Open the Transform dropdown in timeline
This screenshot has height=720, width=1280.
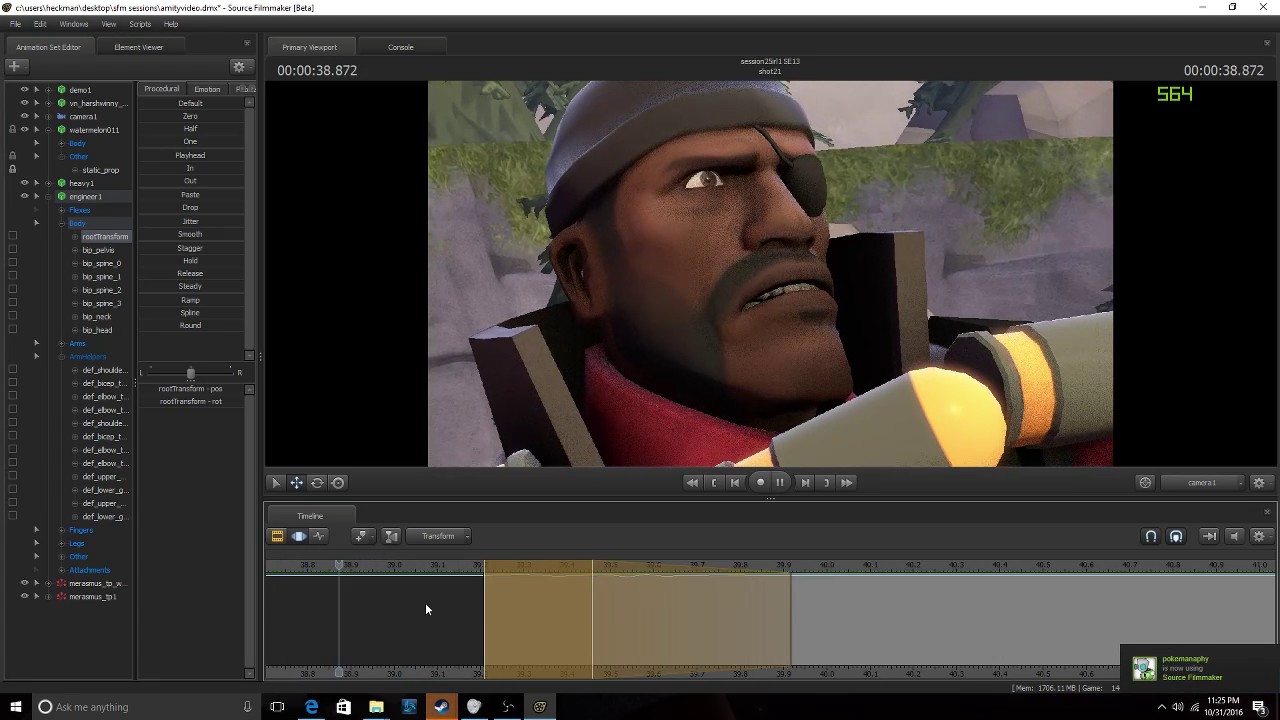coord(438,536)
